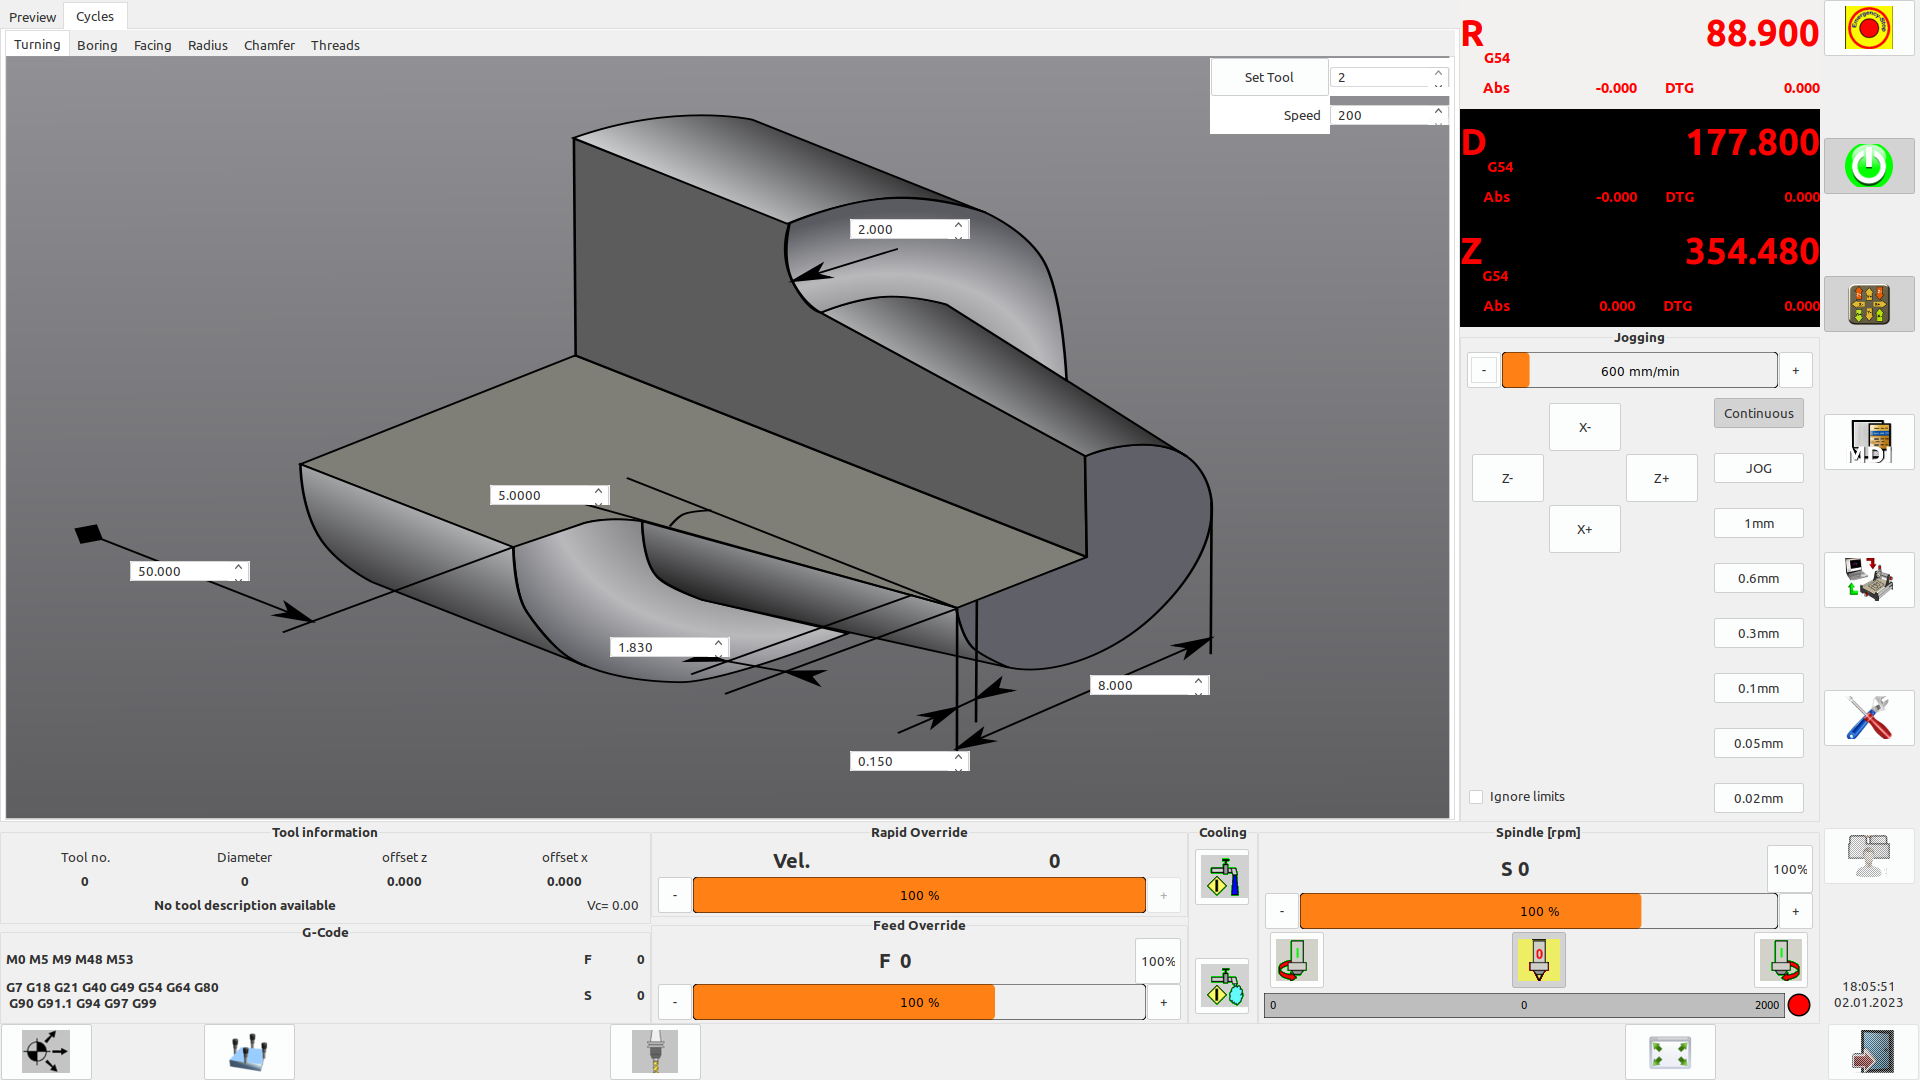Open the Facing cycle tab
The width and height of the screenshot is (1920, 1080).
[x=153, y=45]
